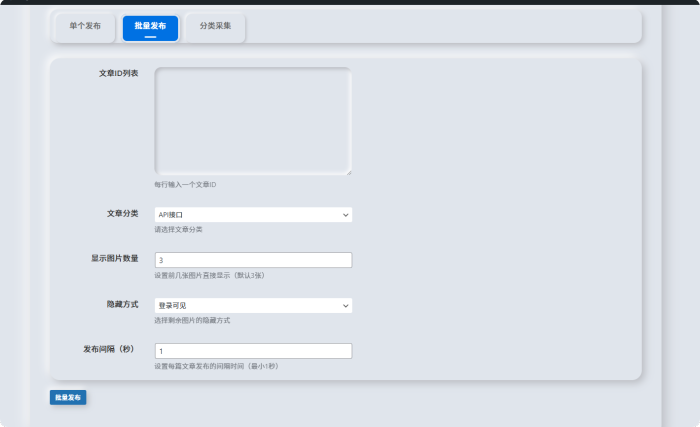Focus the 显示图片数量 input field

point(253,260)
